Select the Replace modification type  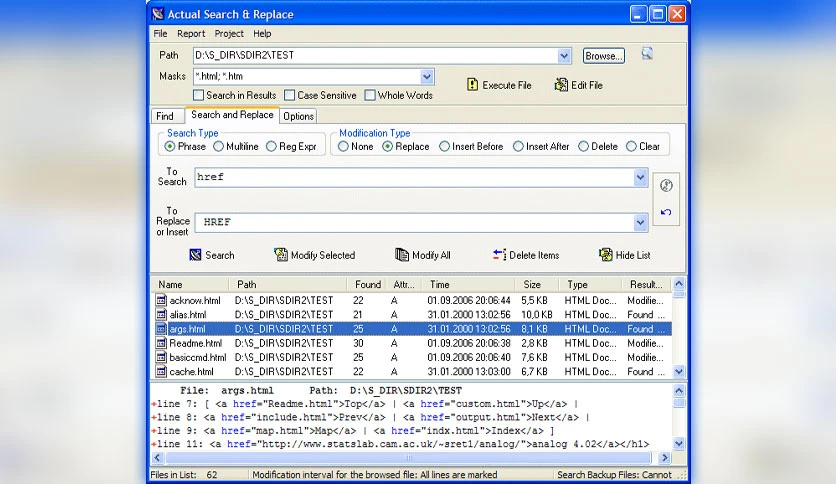click(x=388, y=146)
